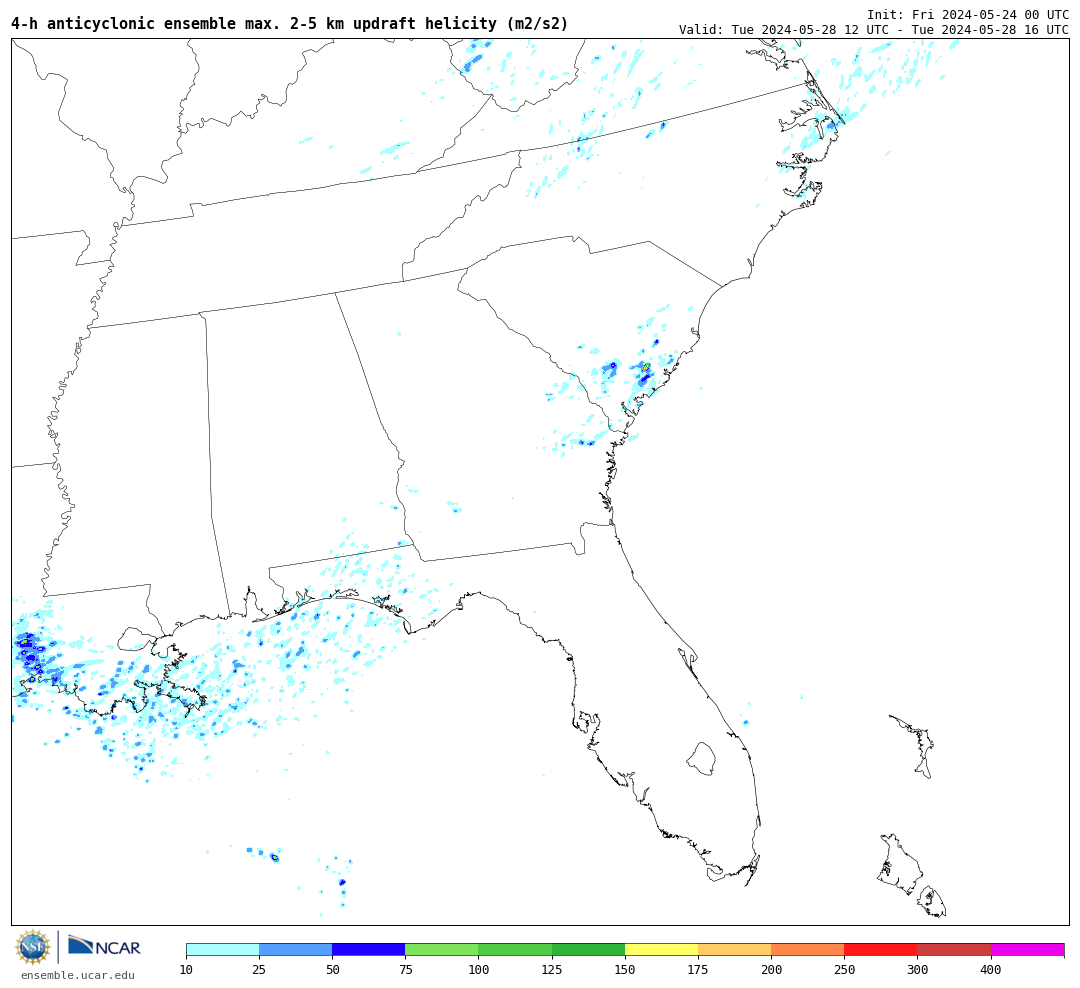Screen dimensions: 1080x988
Task: Select the yellow 150-175 color swatch
Action: [x=661, y=949]
